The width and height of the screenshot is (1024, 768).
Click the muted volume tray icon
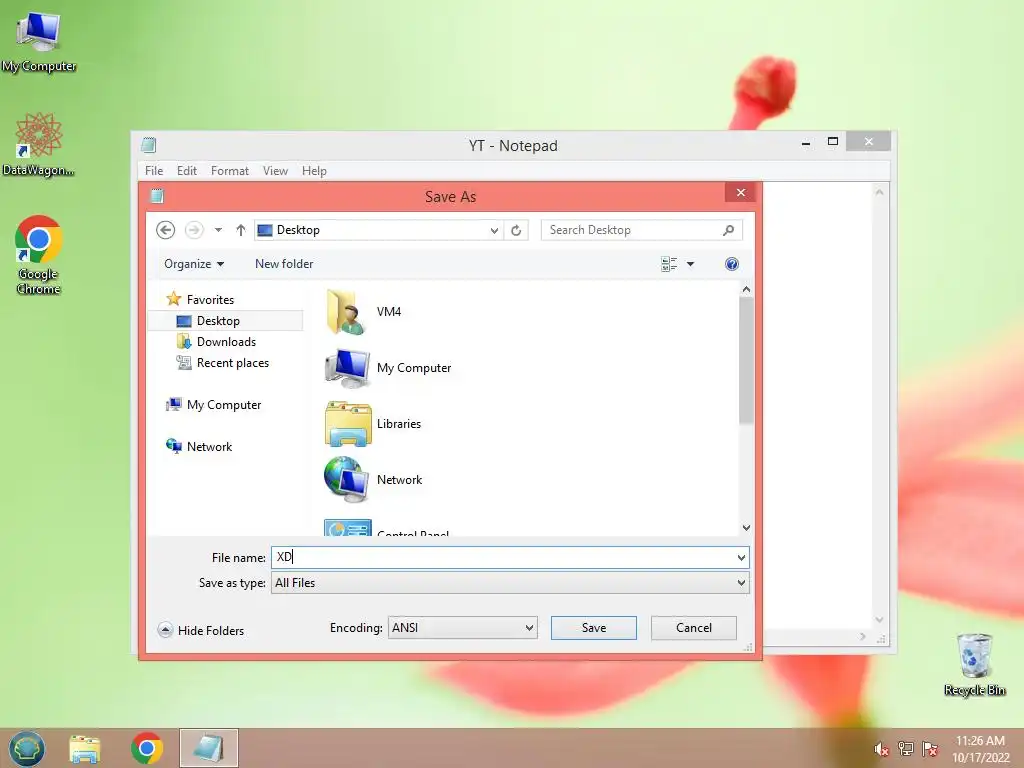881,749
